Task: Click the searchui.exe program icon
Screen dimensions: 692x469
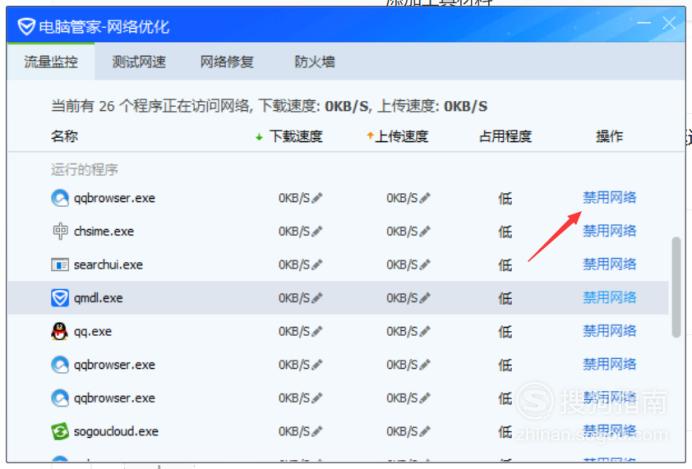Action: (60, 265)
